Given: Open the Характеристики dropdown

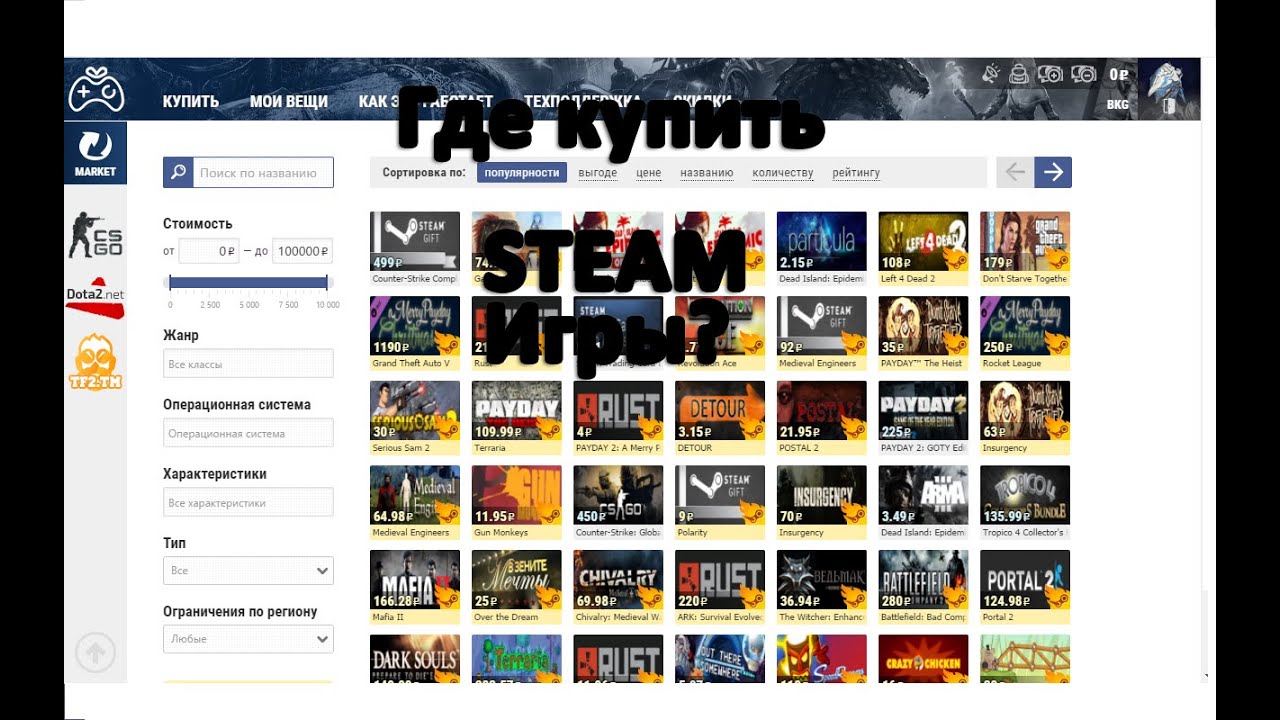Looking at the screenshot, I should (x=248, y=502).
